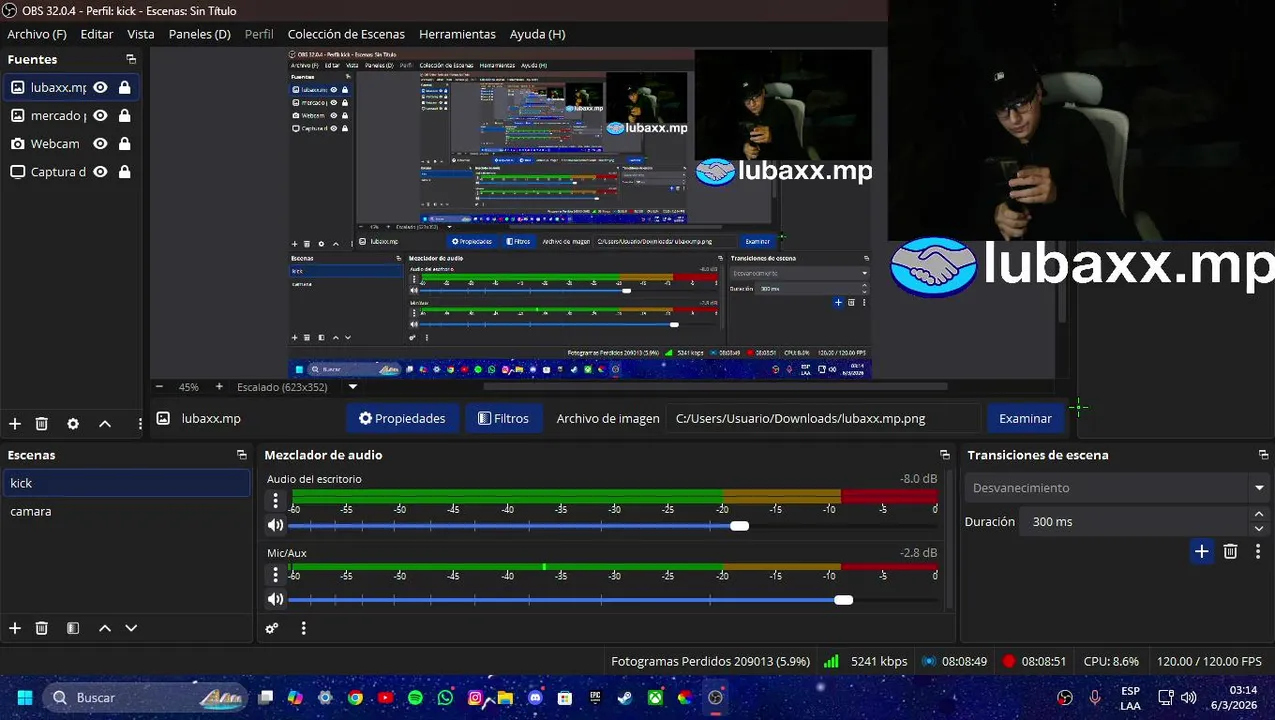Screen dimensions: 1275x720
Task: Unlock the Captura source
Action: [x=124, y=172]
